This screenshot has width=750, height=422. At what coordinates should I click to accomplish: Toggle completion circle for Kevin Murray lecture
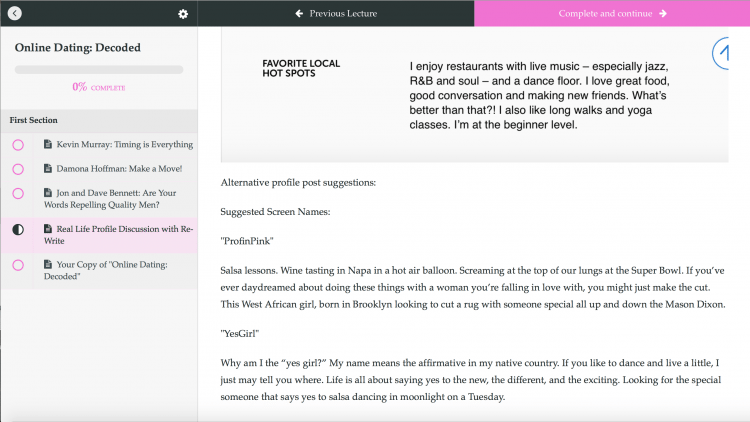18,145
